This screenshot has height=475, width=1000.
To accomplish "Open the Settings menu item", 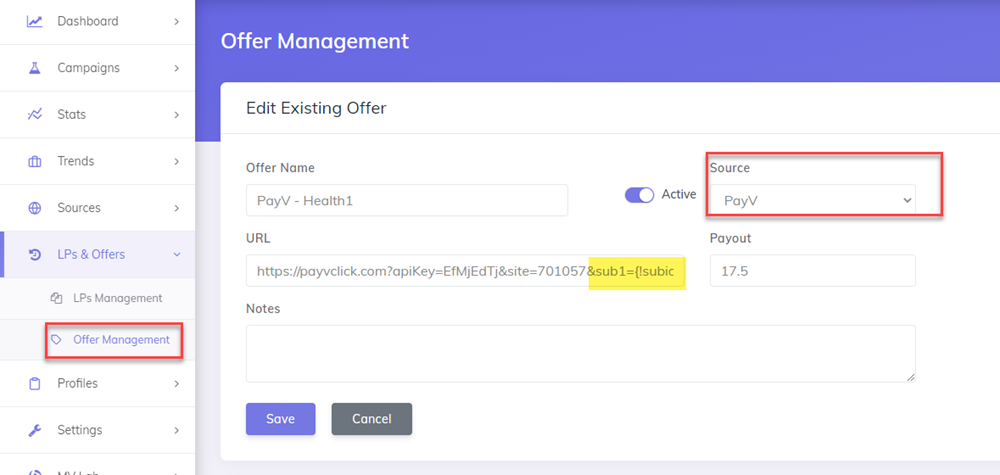I will tap(98, 430).
